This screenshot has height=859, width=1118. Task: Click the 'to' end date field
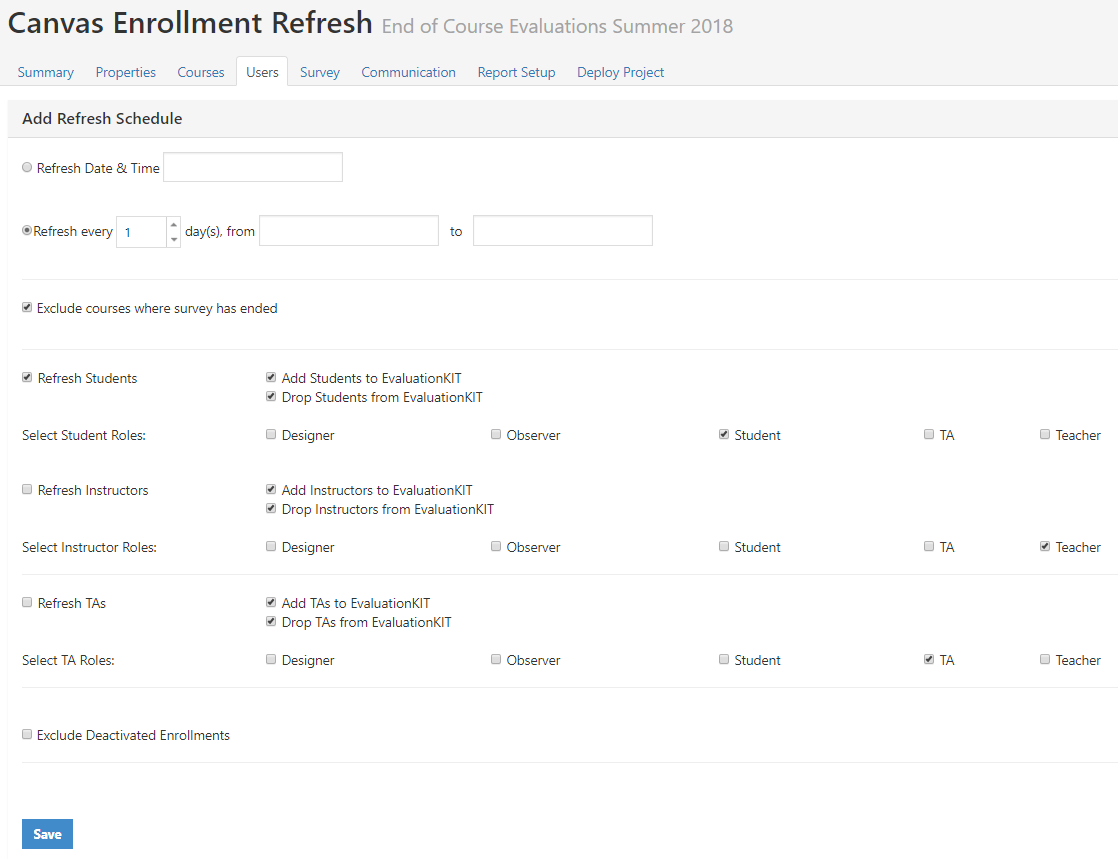[x=563, y=230]
